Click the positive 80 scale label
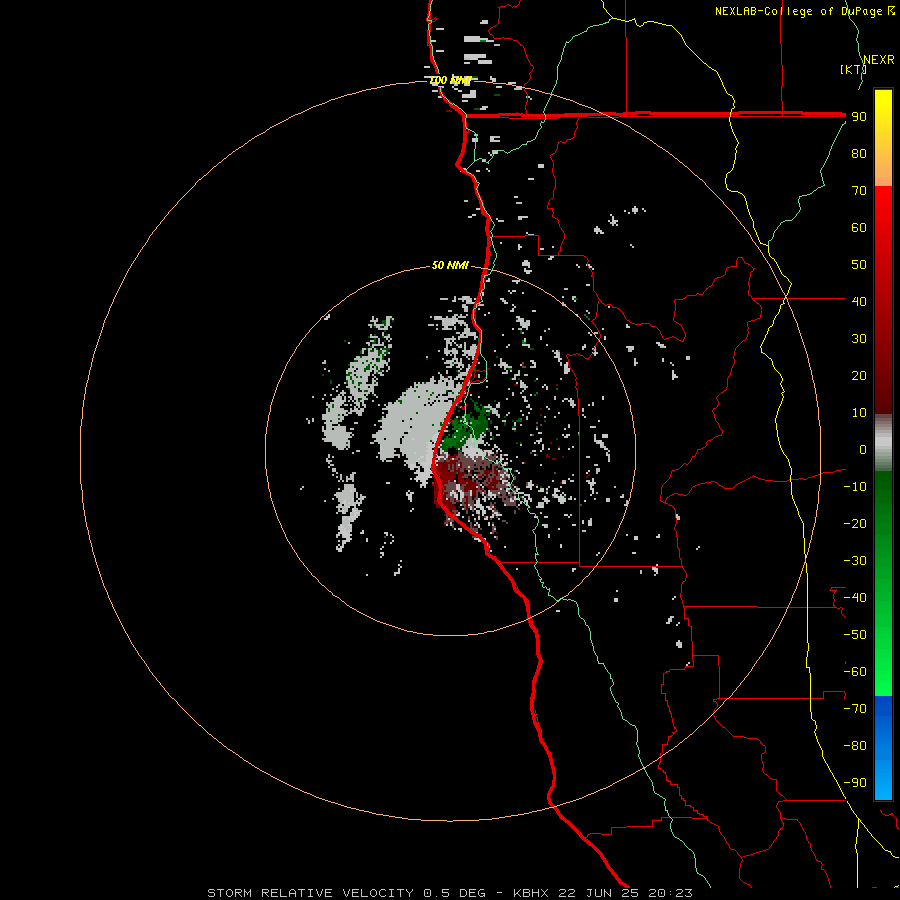This screenshot has width=900, height=900. (859, 153)
